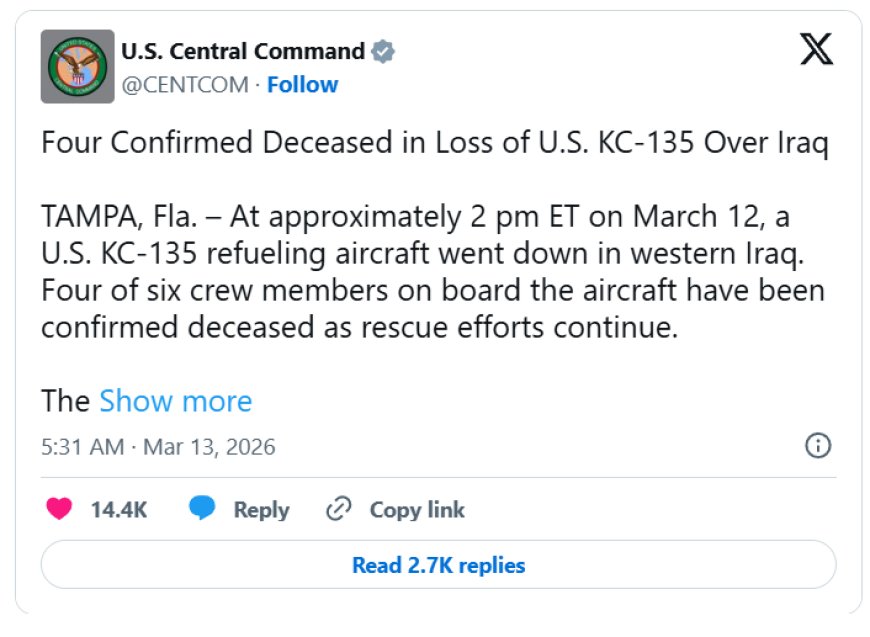The width and height of the screenshot is (870, 637).
Task: Expand the post with Show more
Action: [175, 401]
